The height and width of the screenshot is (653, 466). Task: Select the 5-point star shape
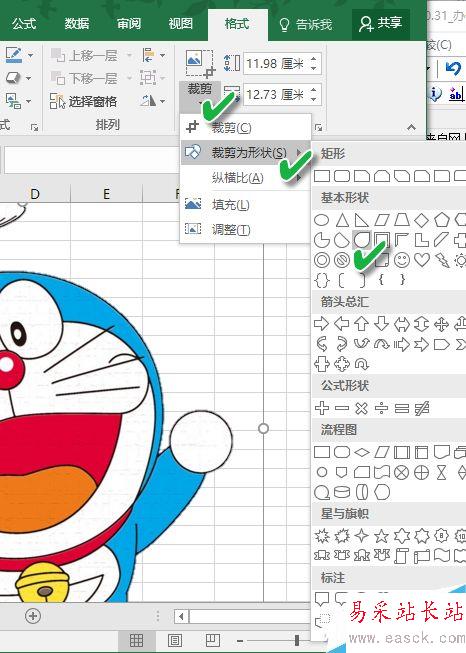(381, 536)
